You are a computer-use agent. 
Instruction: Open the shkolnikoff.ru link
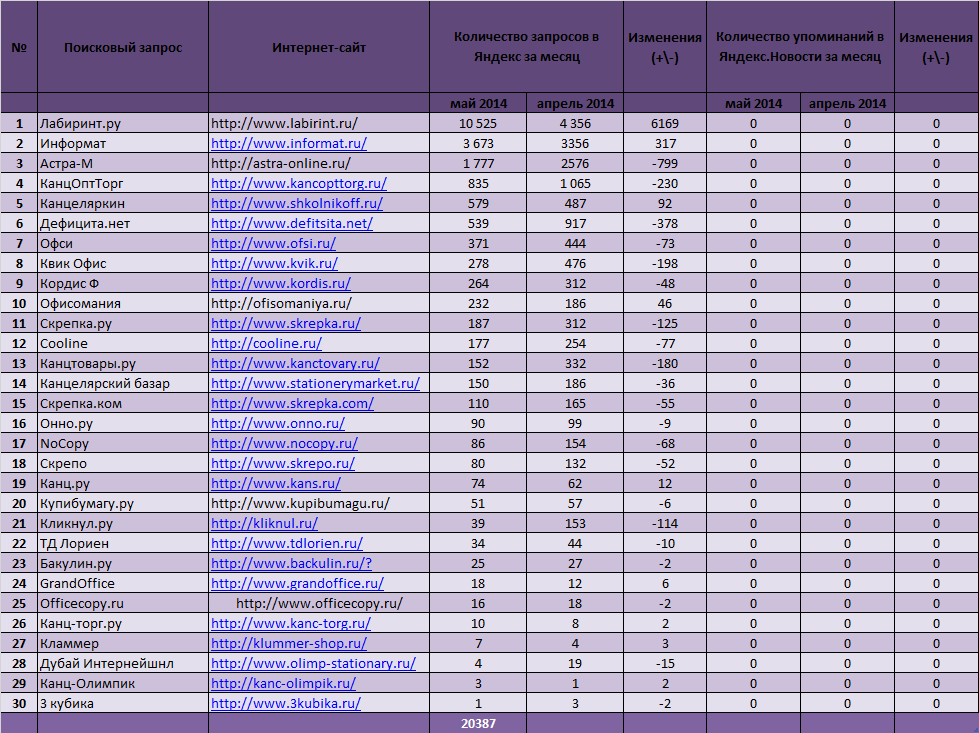(297, 204)
